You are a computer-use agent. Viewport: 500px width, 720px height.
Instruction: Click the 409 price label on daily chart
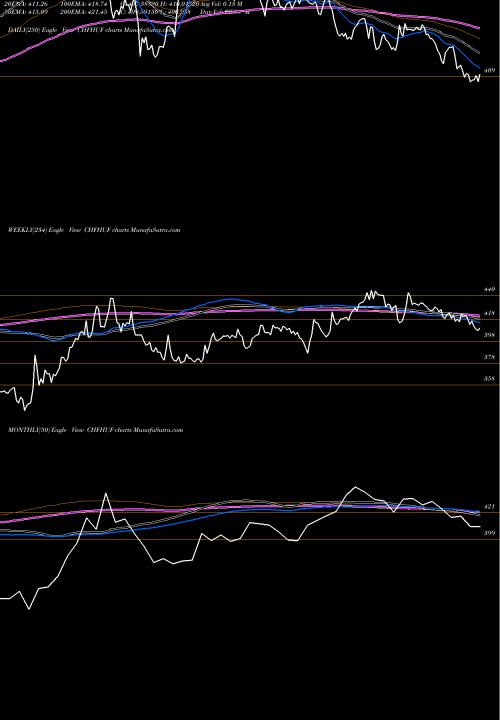(x=489, y=70)
